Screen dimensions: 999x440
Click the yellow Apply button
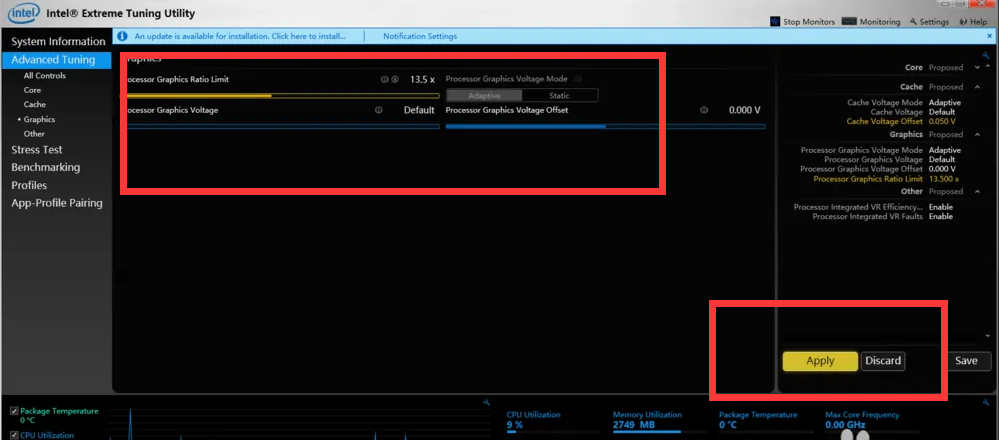820,361
